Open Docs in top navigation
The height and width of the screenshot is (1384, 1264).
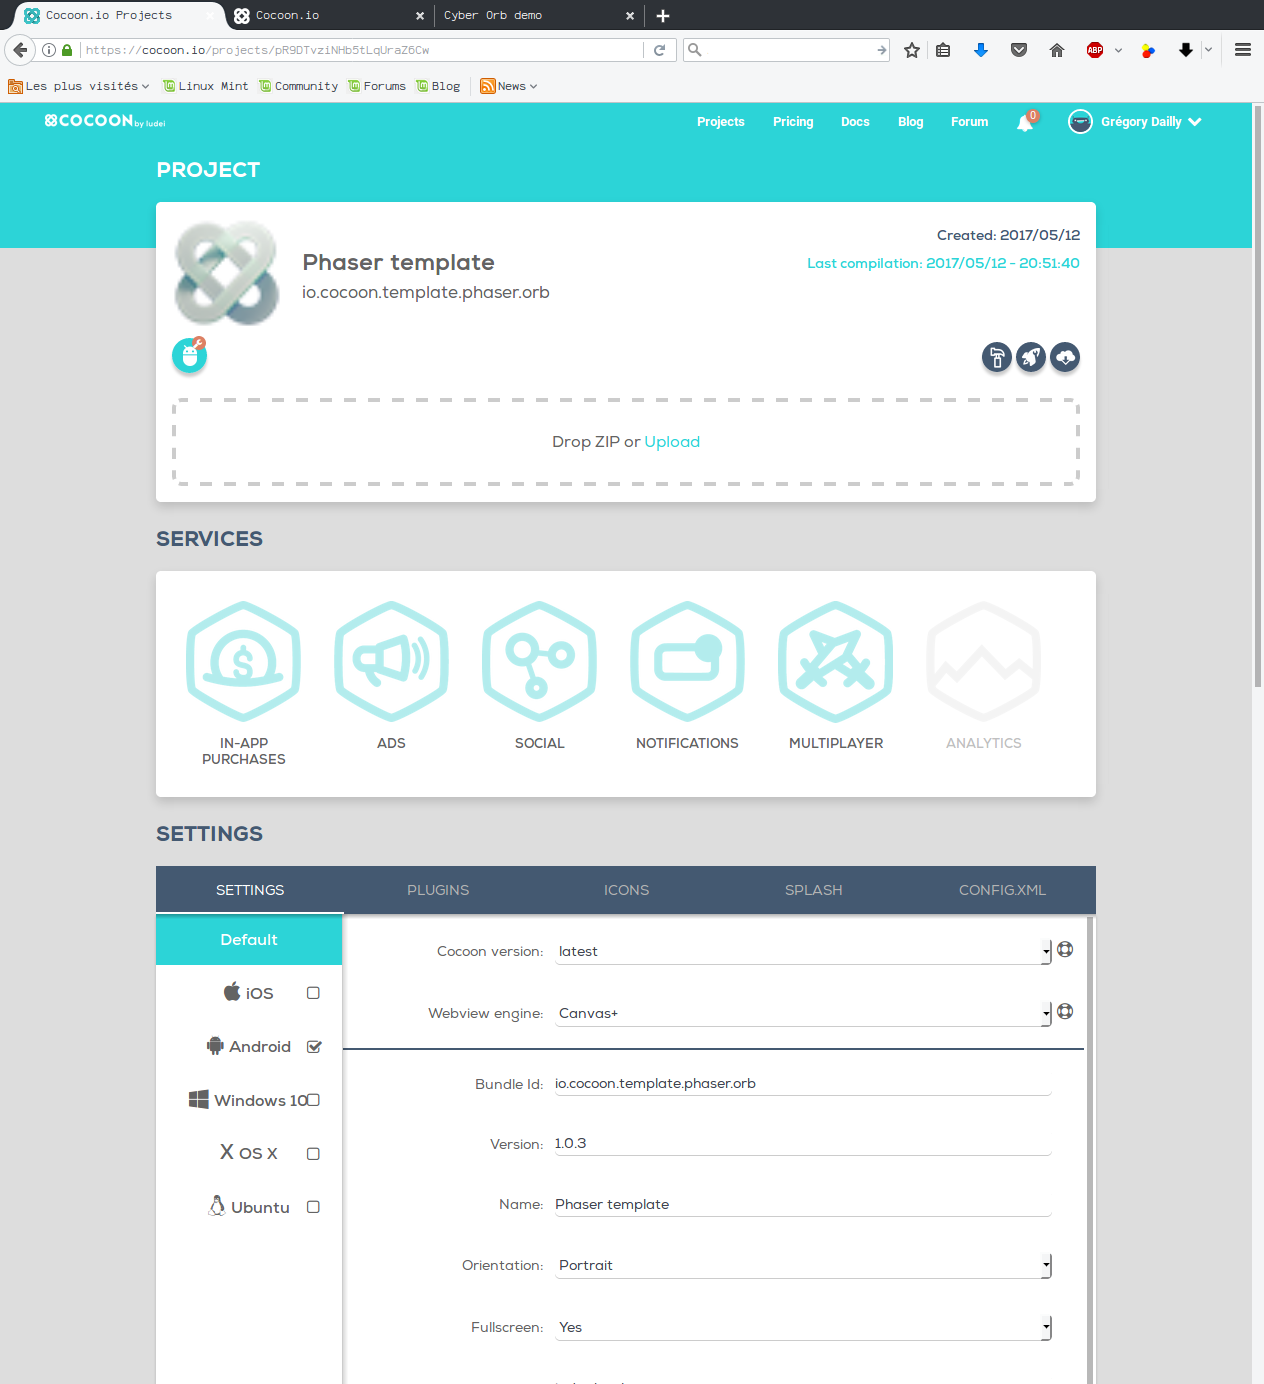(x=855, y=122)
